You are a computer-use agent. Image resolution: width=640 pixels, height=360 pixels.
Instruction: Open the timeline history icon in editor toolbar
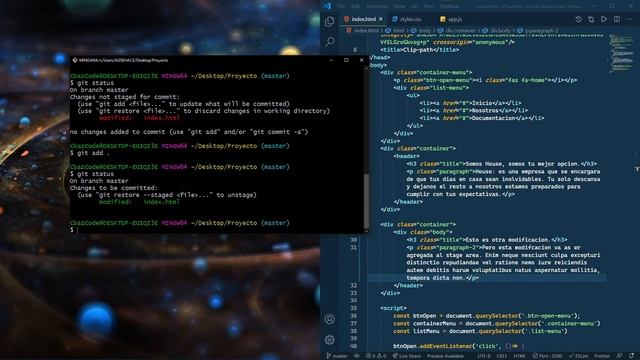(x=578, y=19)
